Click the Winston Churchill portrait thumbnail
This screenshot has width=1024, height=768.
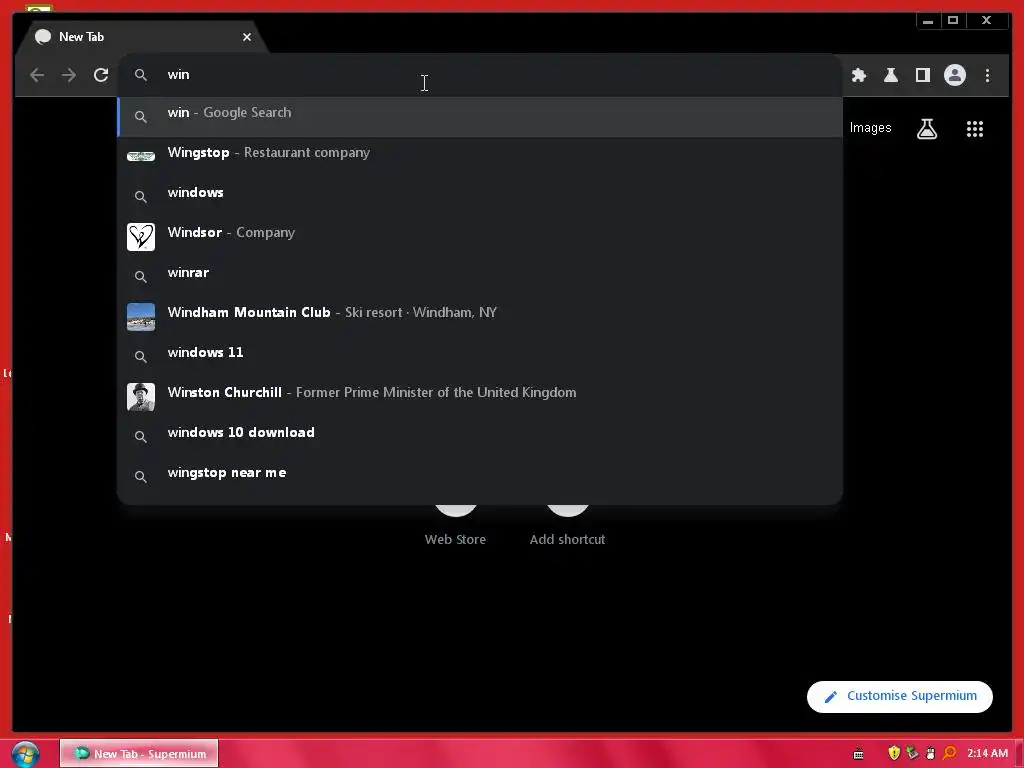point(140,396)
